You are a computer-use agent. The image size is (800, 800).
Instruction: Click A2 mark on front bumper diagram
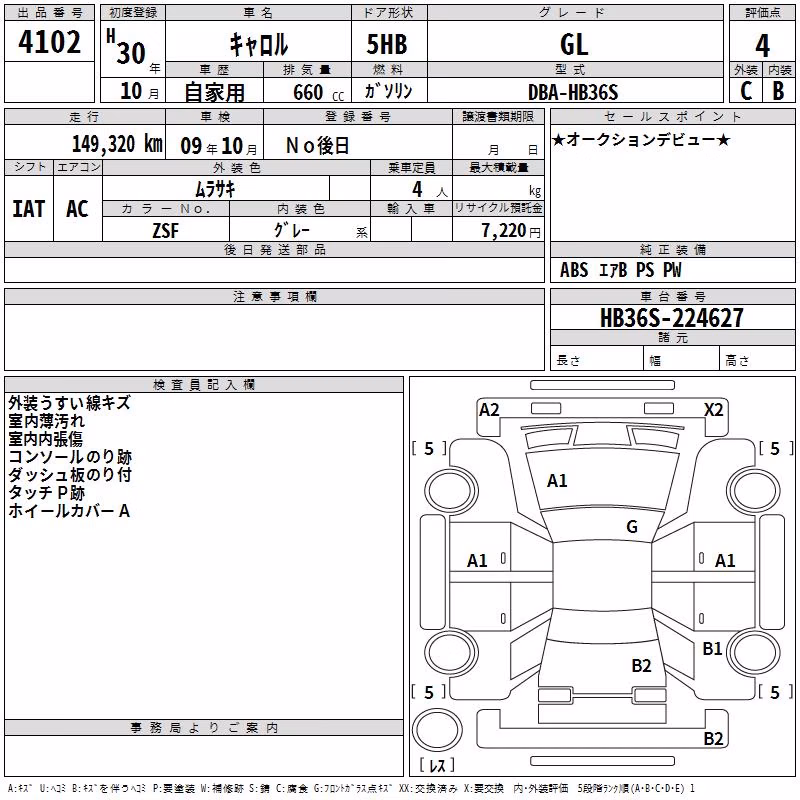click(489, 410)
